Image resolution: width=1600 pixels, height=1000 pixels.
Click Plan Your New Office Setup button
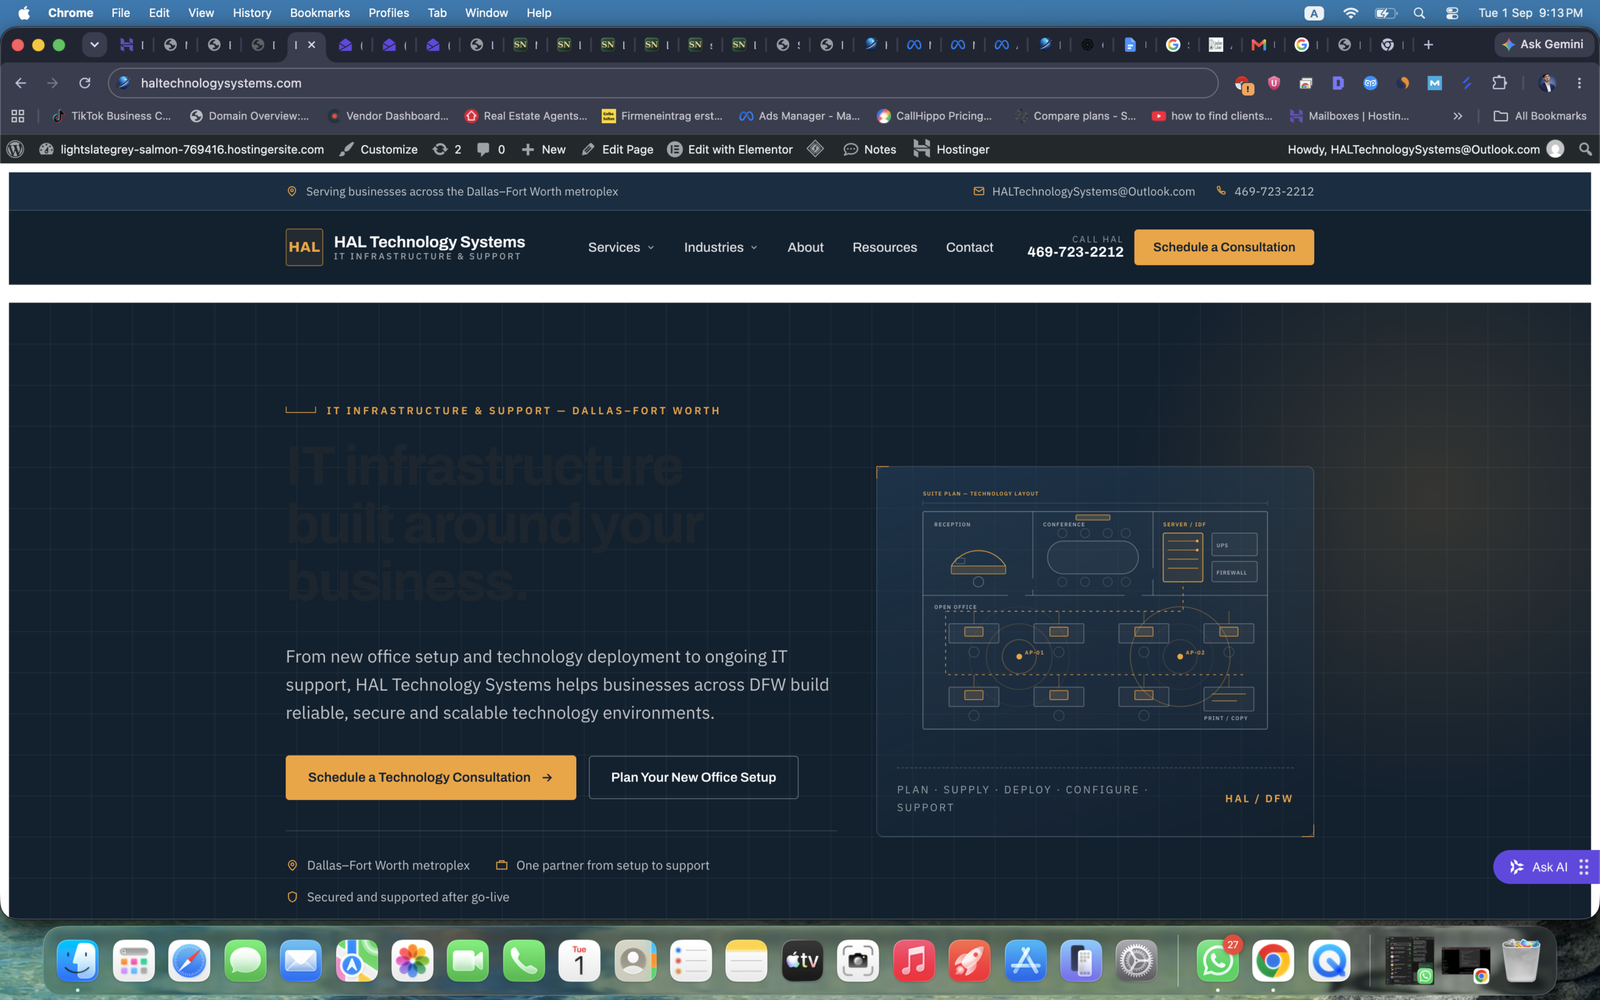click(x=693, y=777)
